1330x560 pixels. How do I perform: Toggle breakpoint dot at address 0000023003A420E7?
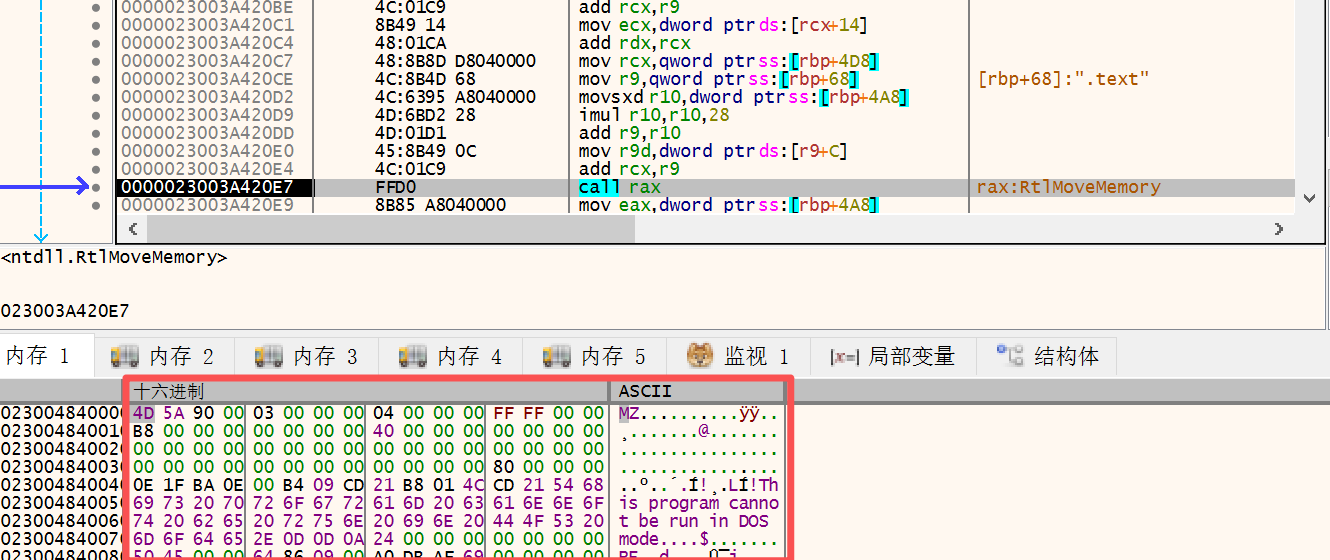(x=96, y=187)
